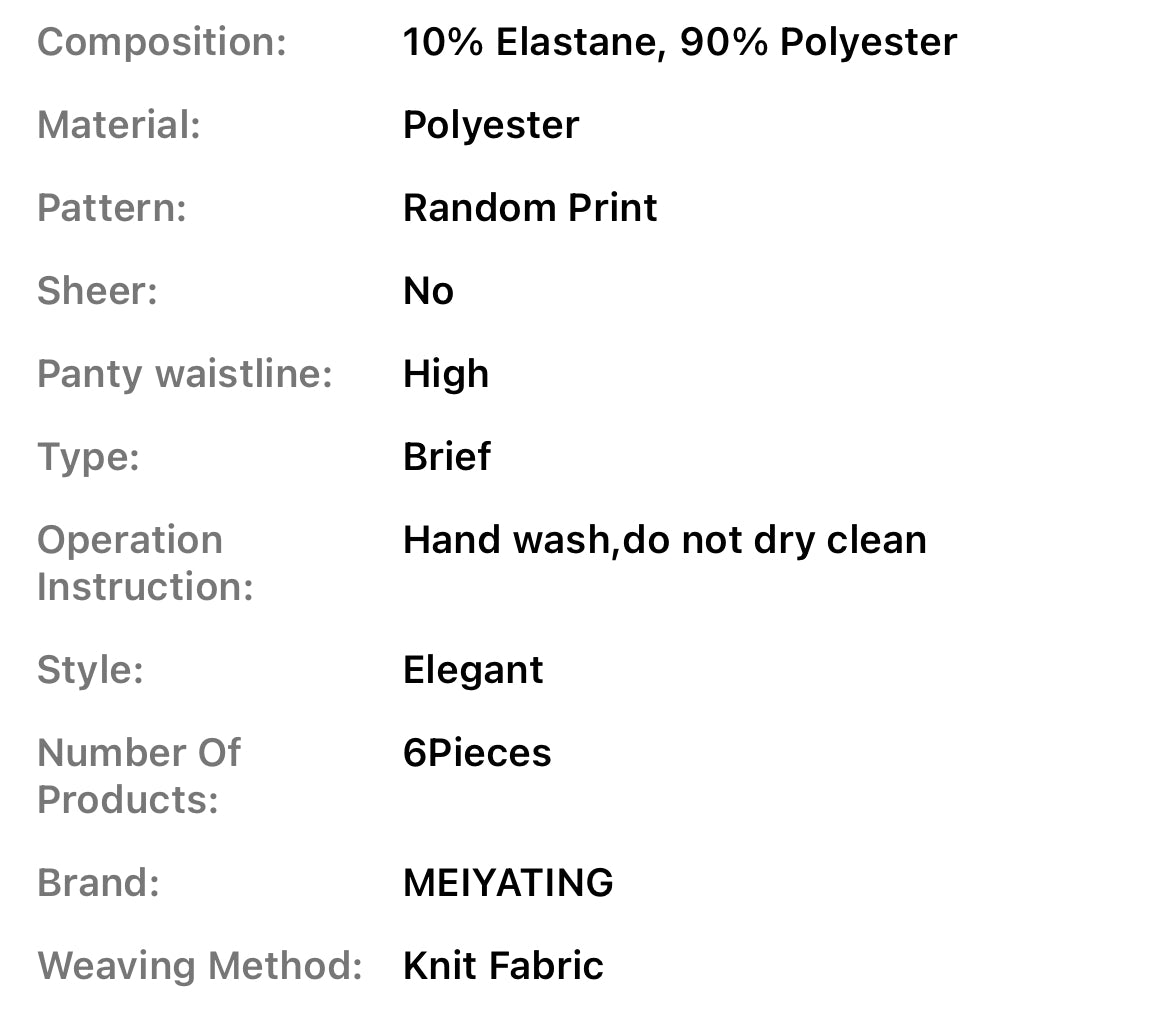Click the Composition label

click(161, 42)
